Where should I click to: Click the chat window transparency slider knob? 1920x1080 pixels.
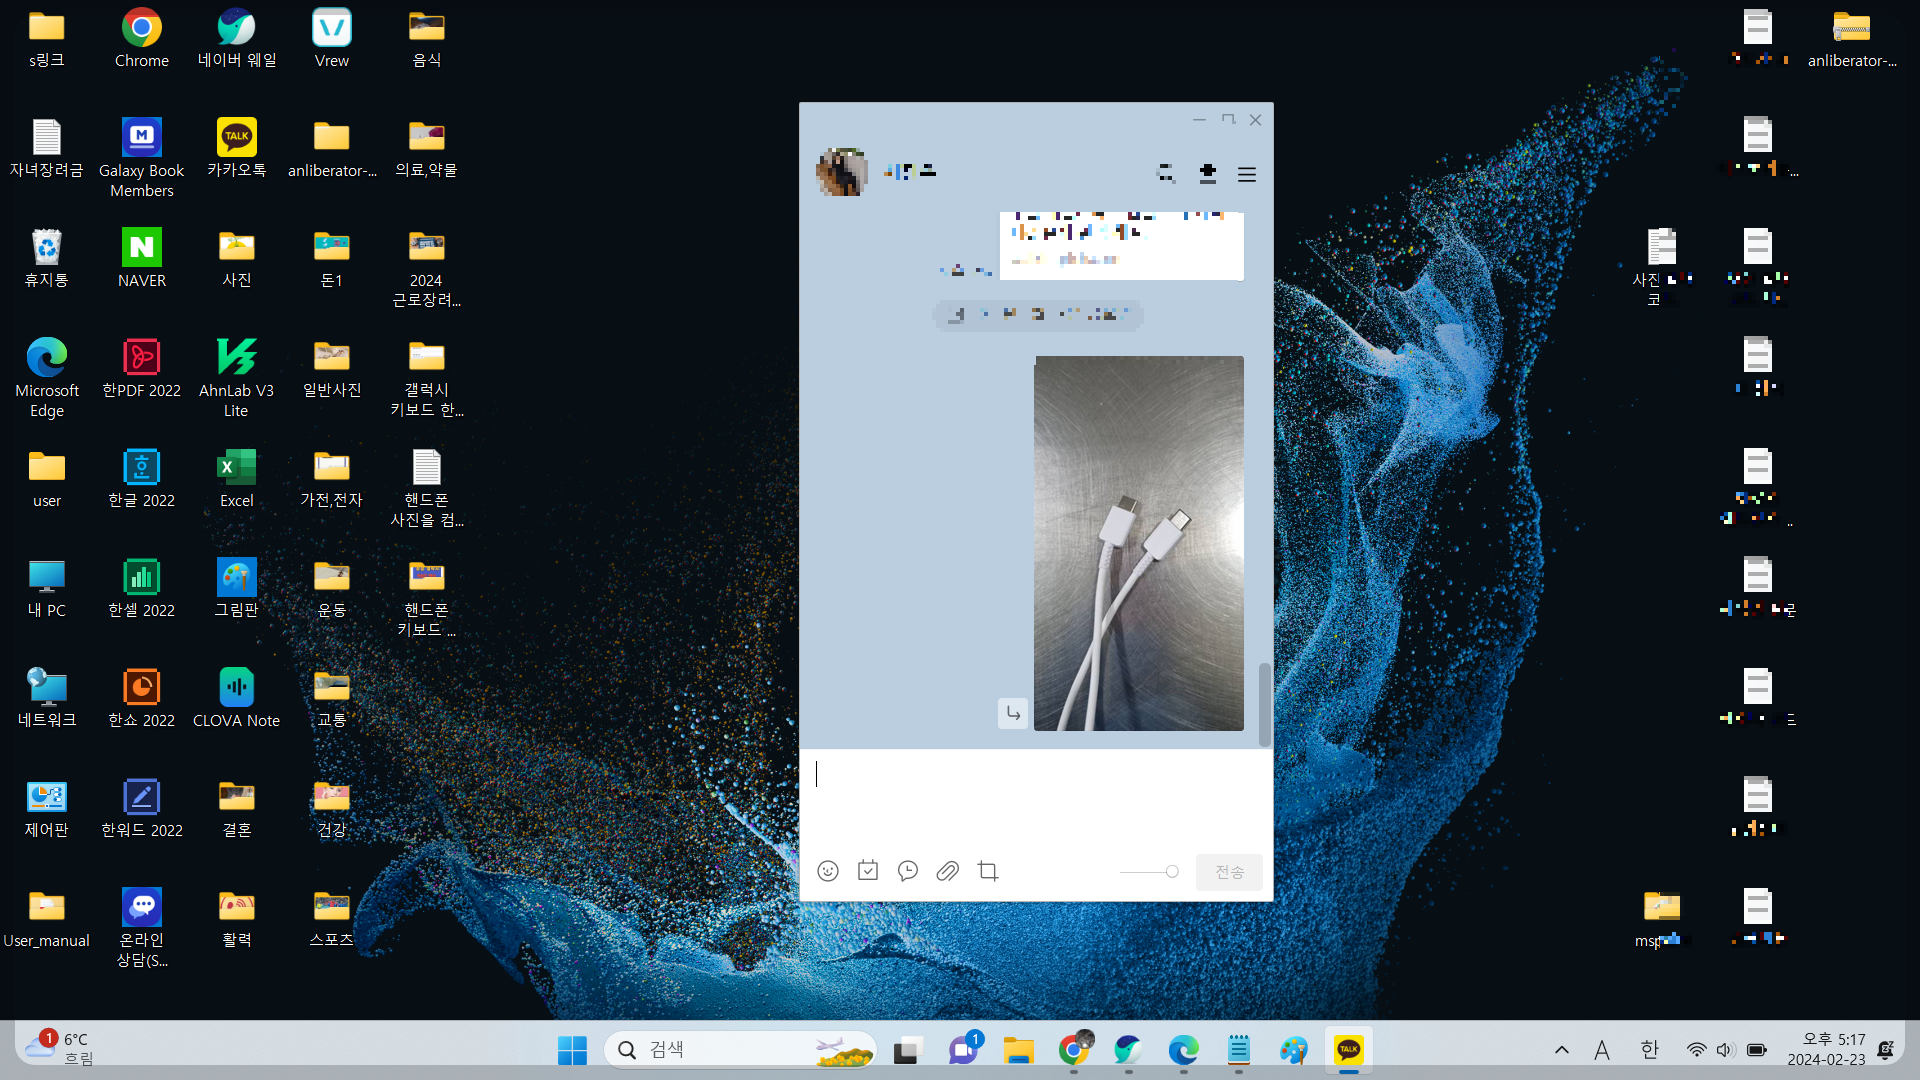(x=1172, y=872)
